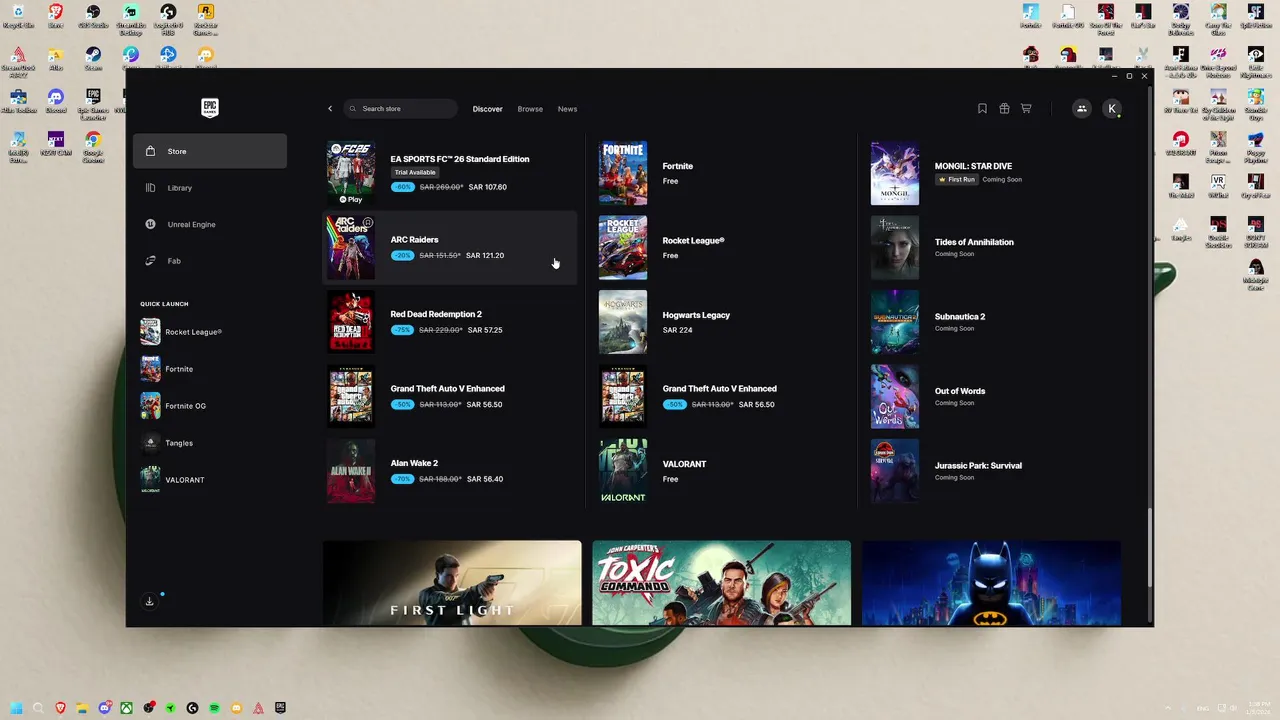Open File Explorer from taskbar
The width and height of the screenshot is (1280, 720).
pyautogui.click(x=82, y=708)
